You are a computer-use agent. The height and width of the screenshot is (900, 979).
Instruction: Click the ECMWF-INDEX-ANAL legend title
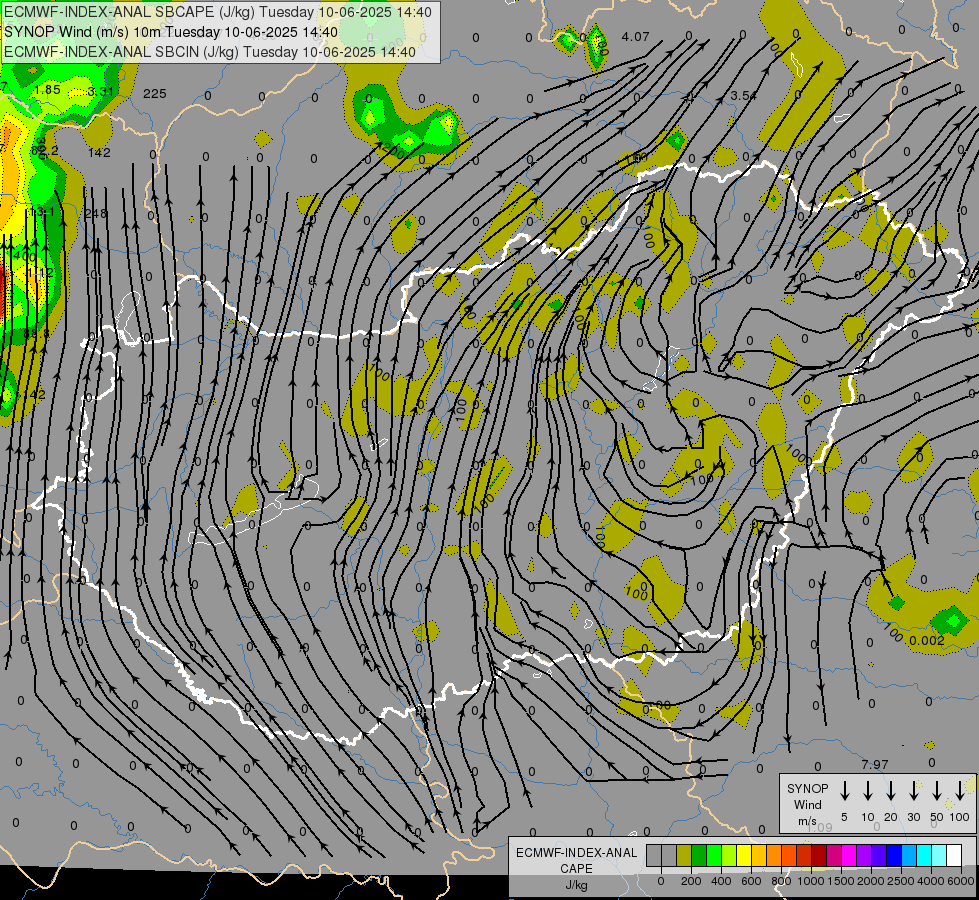click(x=576, y=853)
